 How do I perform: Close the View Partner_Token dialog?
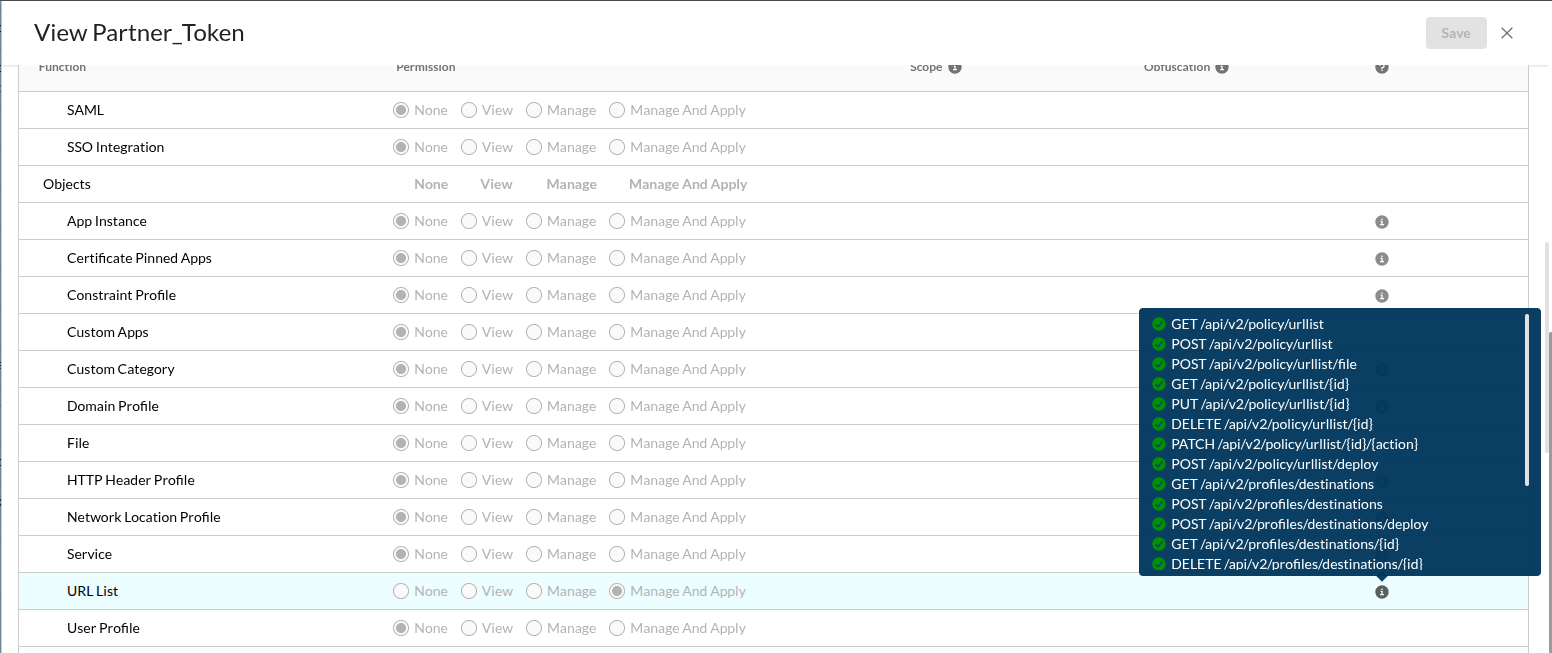(1507, 33)
